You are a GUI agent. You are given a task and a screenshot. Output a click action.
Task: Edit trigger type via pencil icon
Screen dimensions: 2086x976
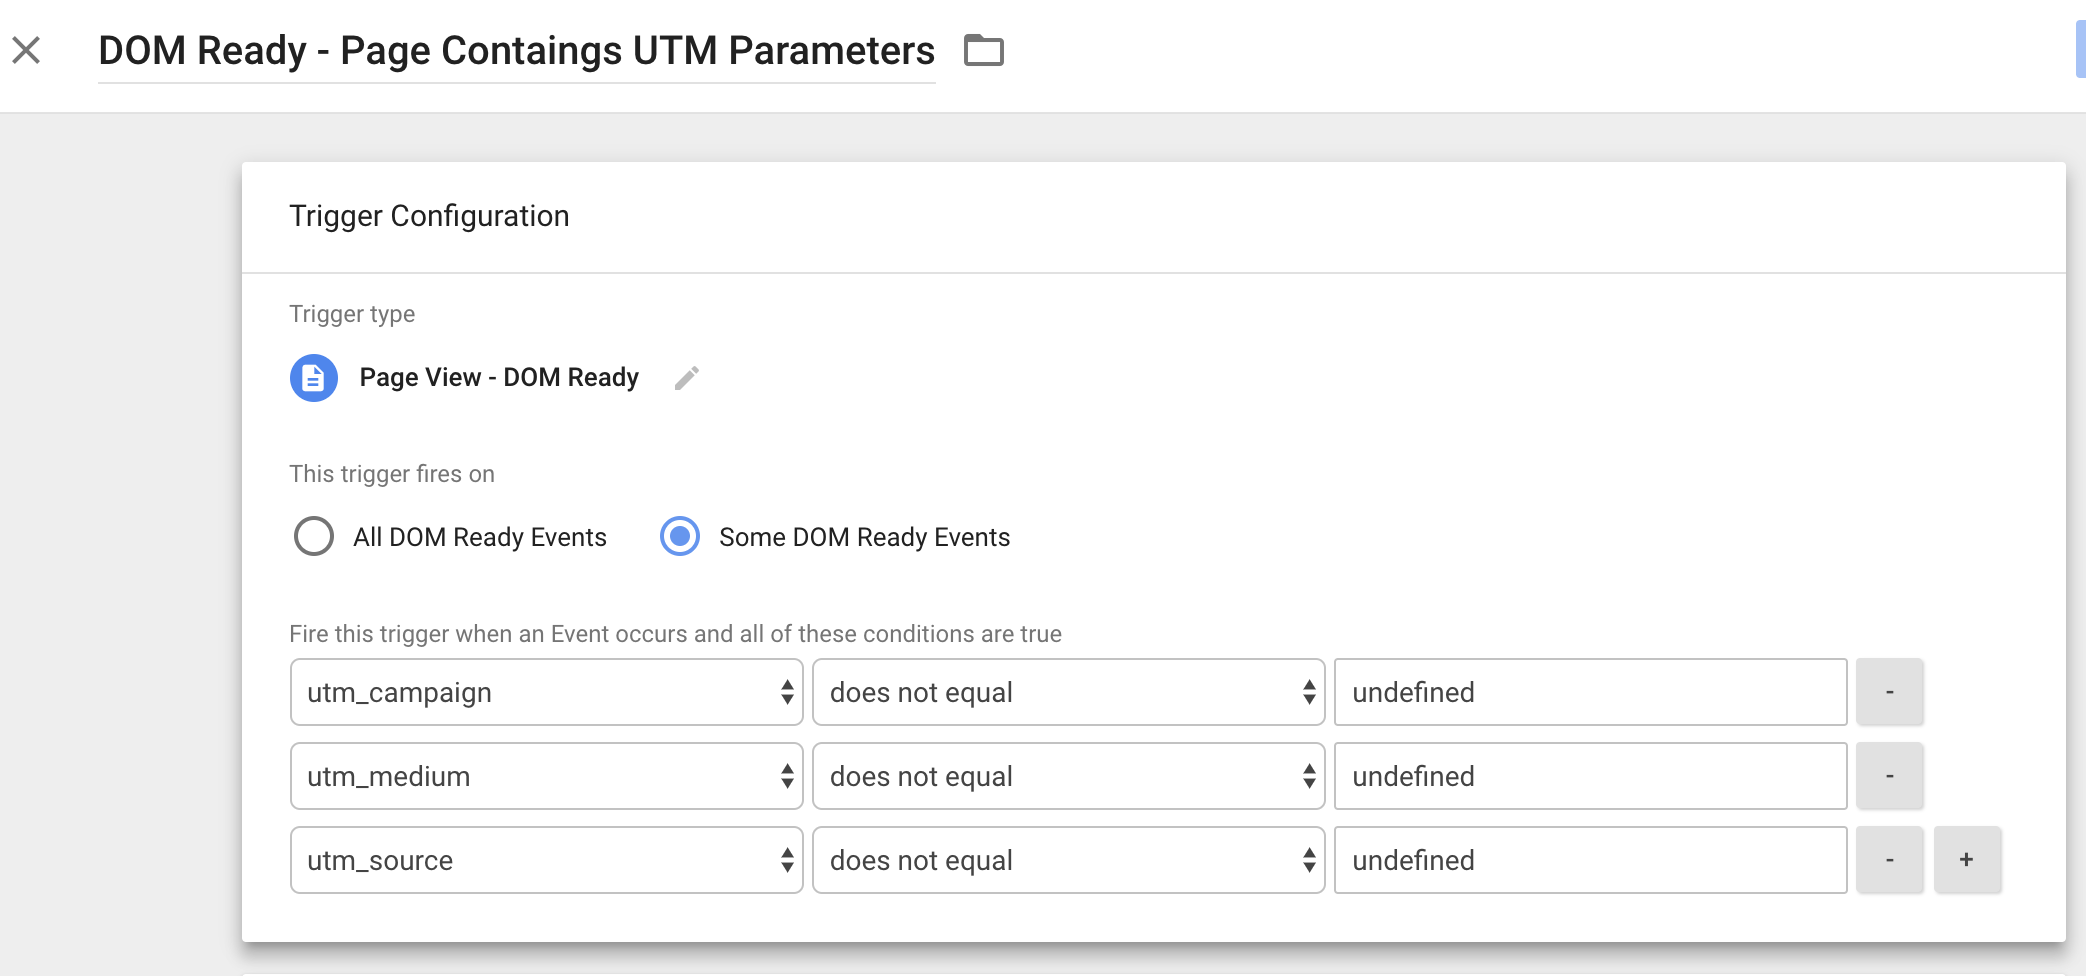point(686,378)
